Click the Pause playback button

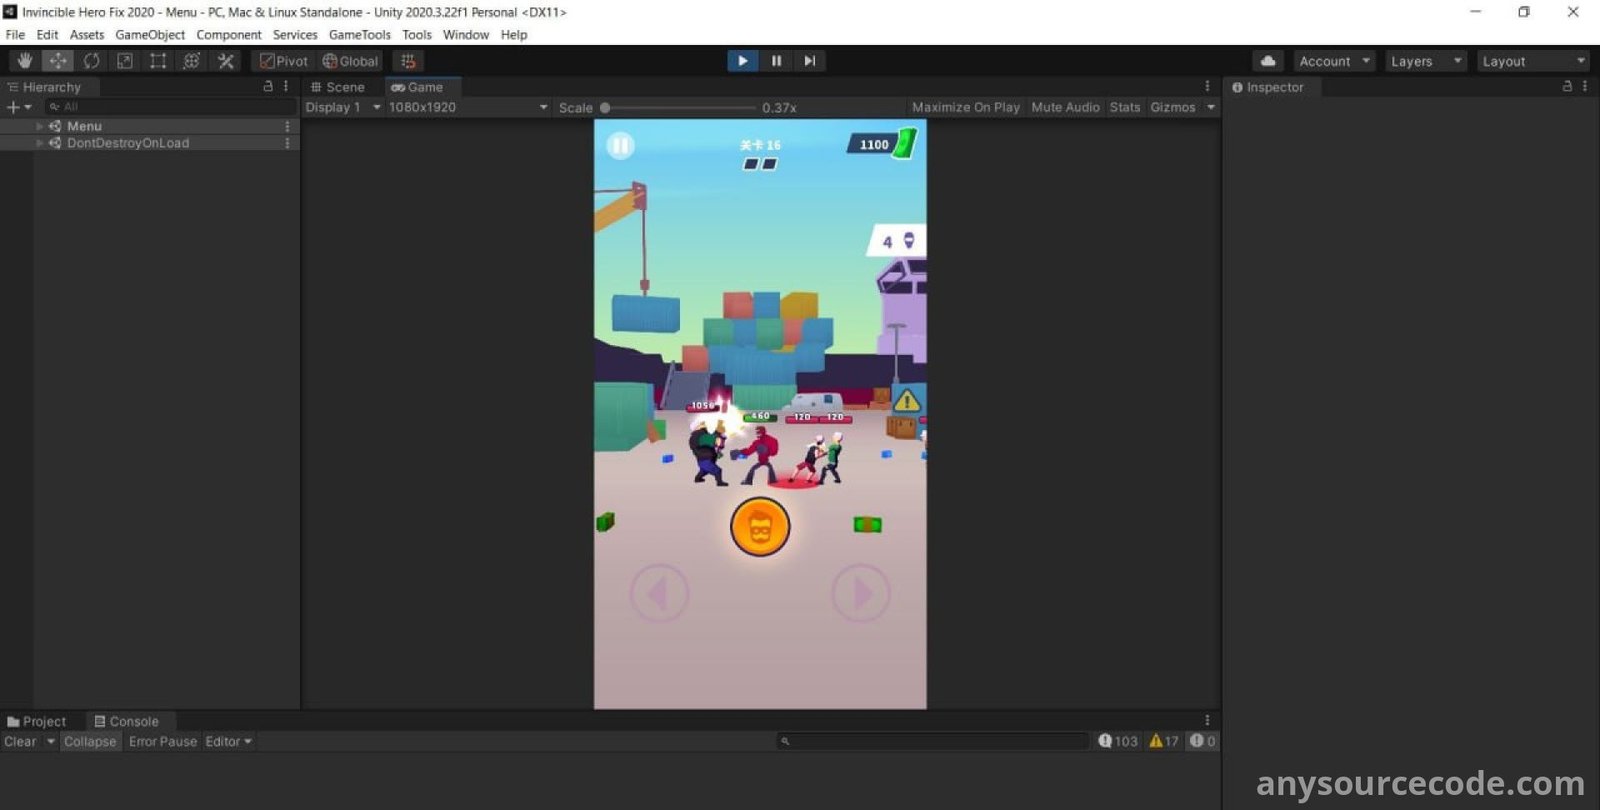pyautogui.click(x=776, y=61)
